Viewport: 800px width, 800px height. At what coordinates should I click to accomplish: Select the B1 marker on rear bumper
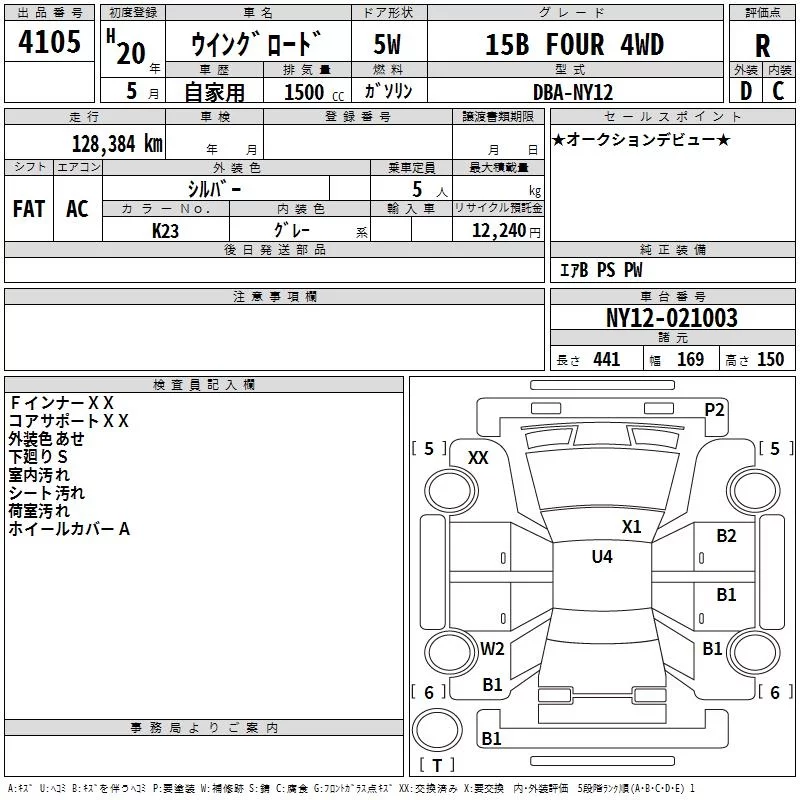[491, 738]
